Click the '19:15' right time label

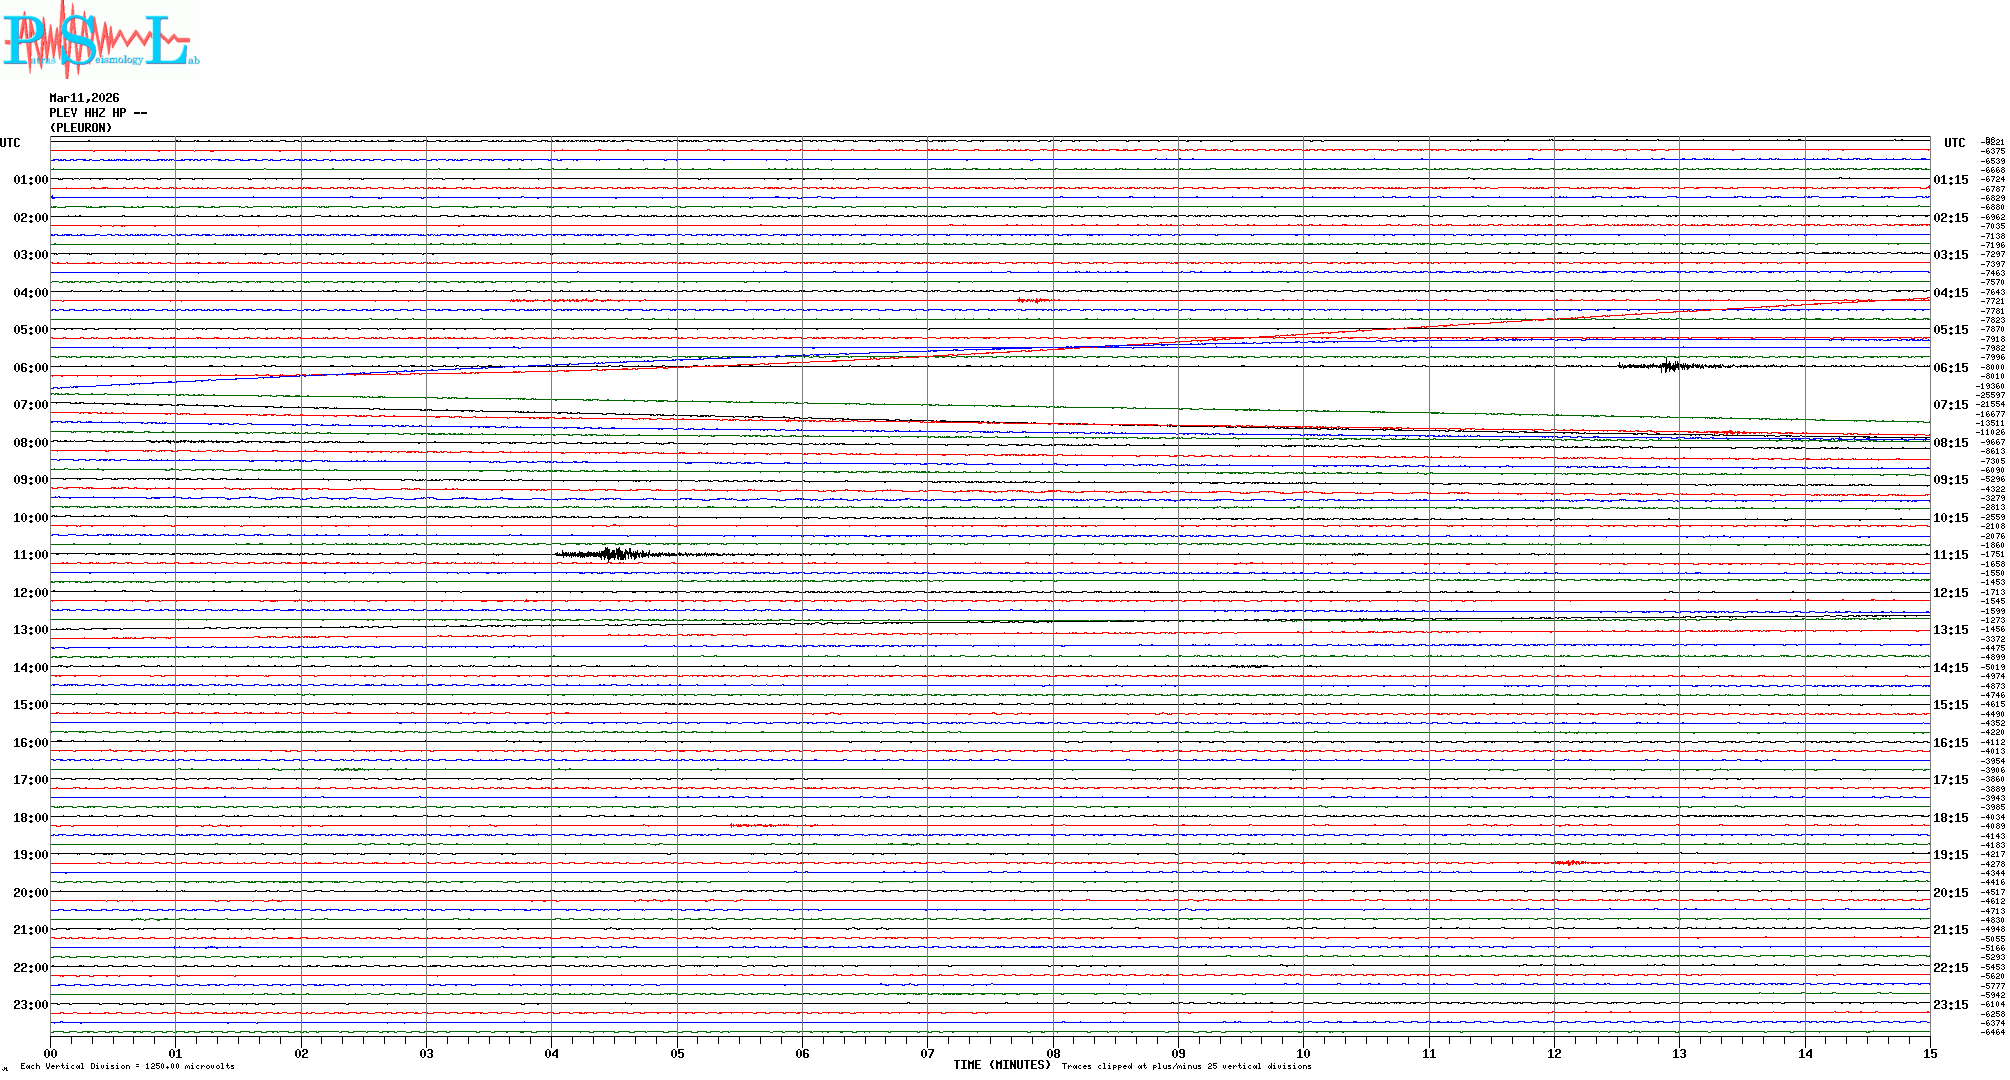click(1950, 855)
